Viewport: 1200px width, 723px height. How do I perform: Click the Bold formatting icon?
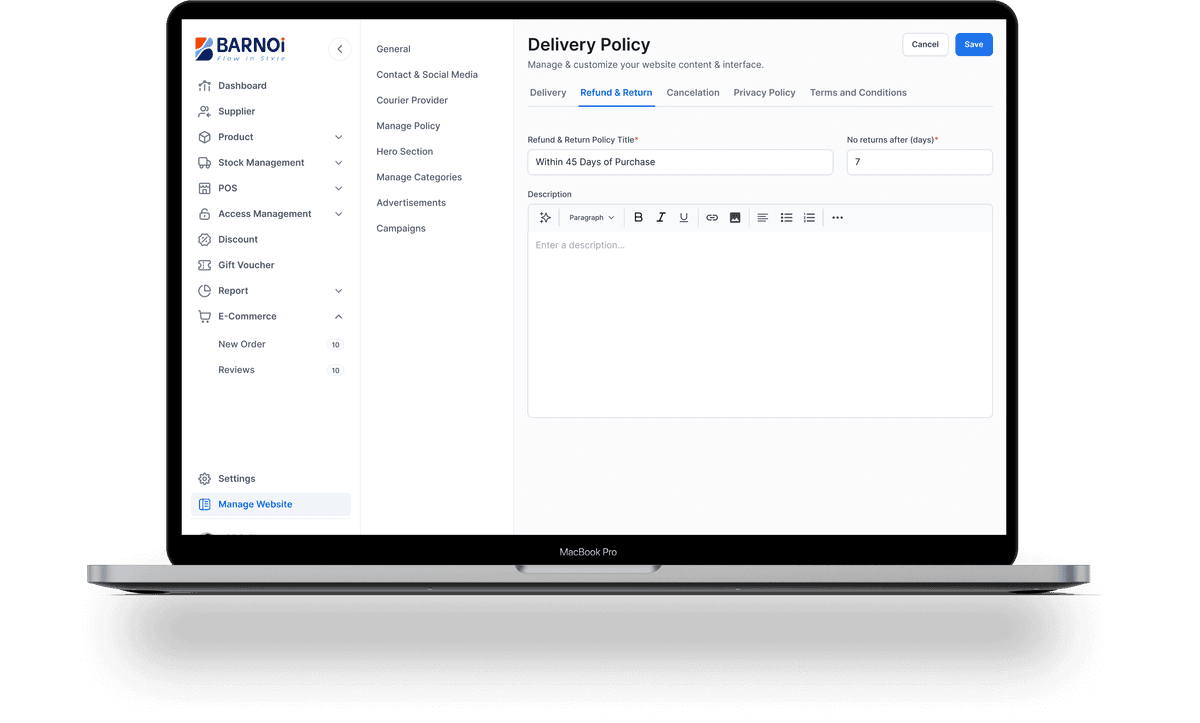point(639,218)
